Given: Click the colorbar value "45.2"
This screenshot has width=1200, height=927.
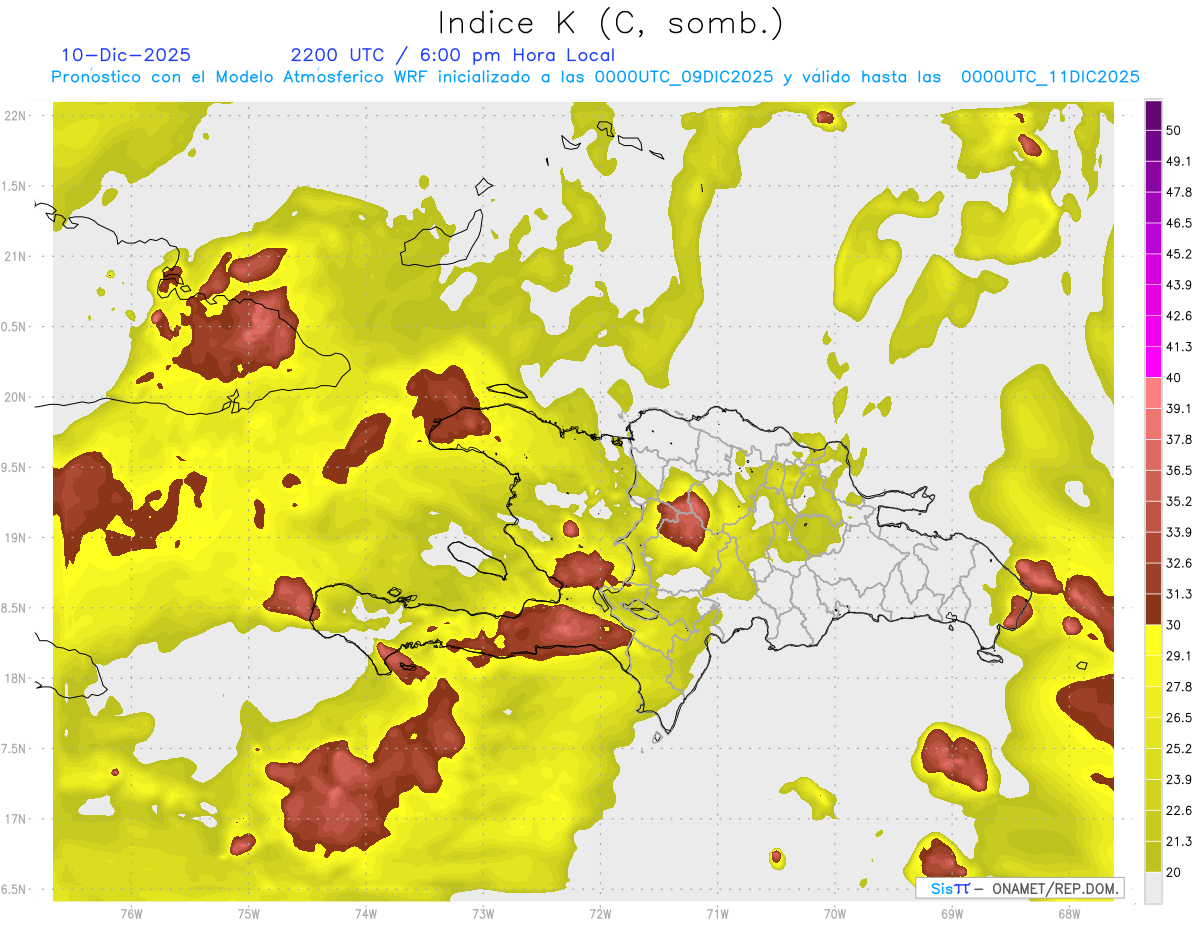Looking at the screenshot, I should (1179, 254).
